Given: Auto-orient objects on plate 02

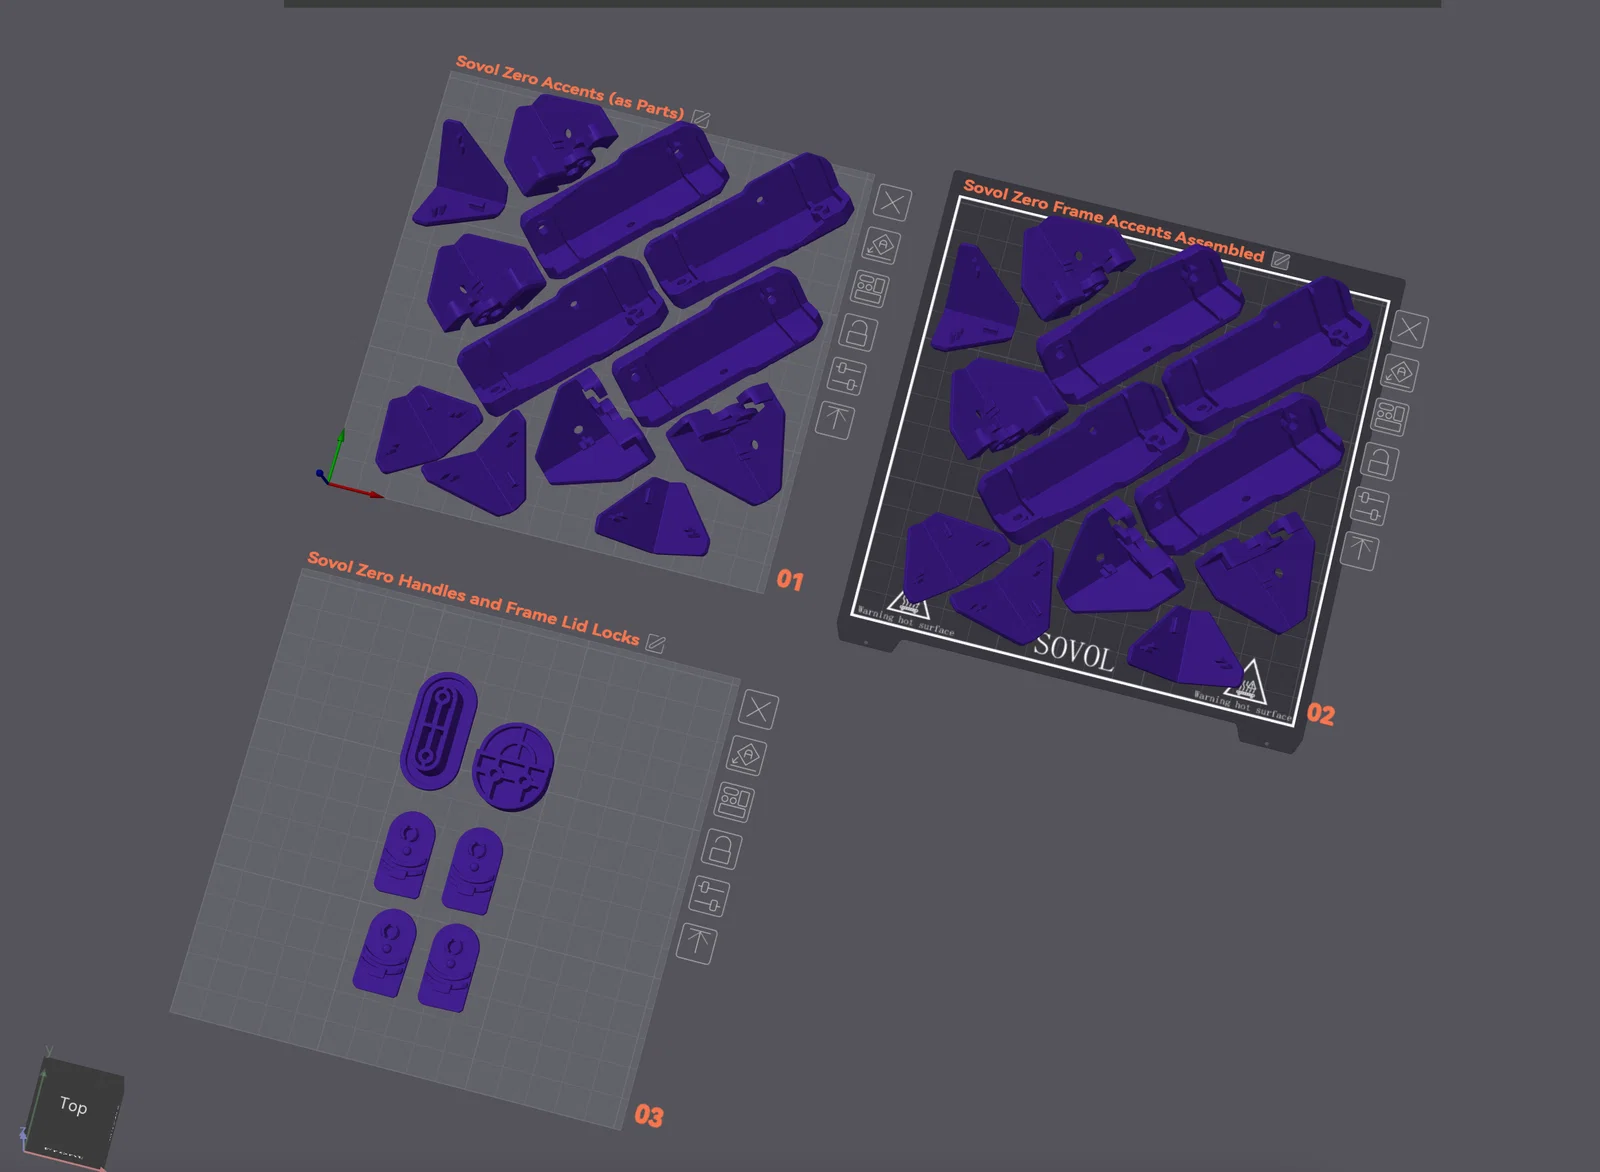Looking at the screenshot, I should [x=1399, y=373].
